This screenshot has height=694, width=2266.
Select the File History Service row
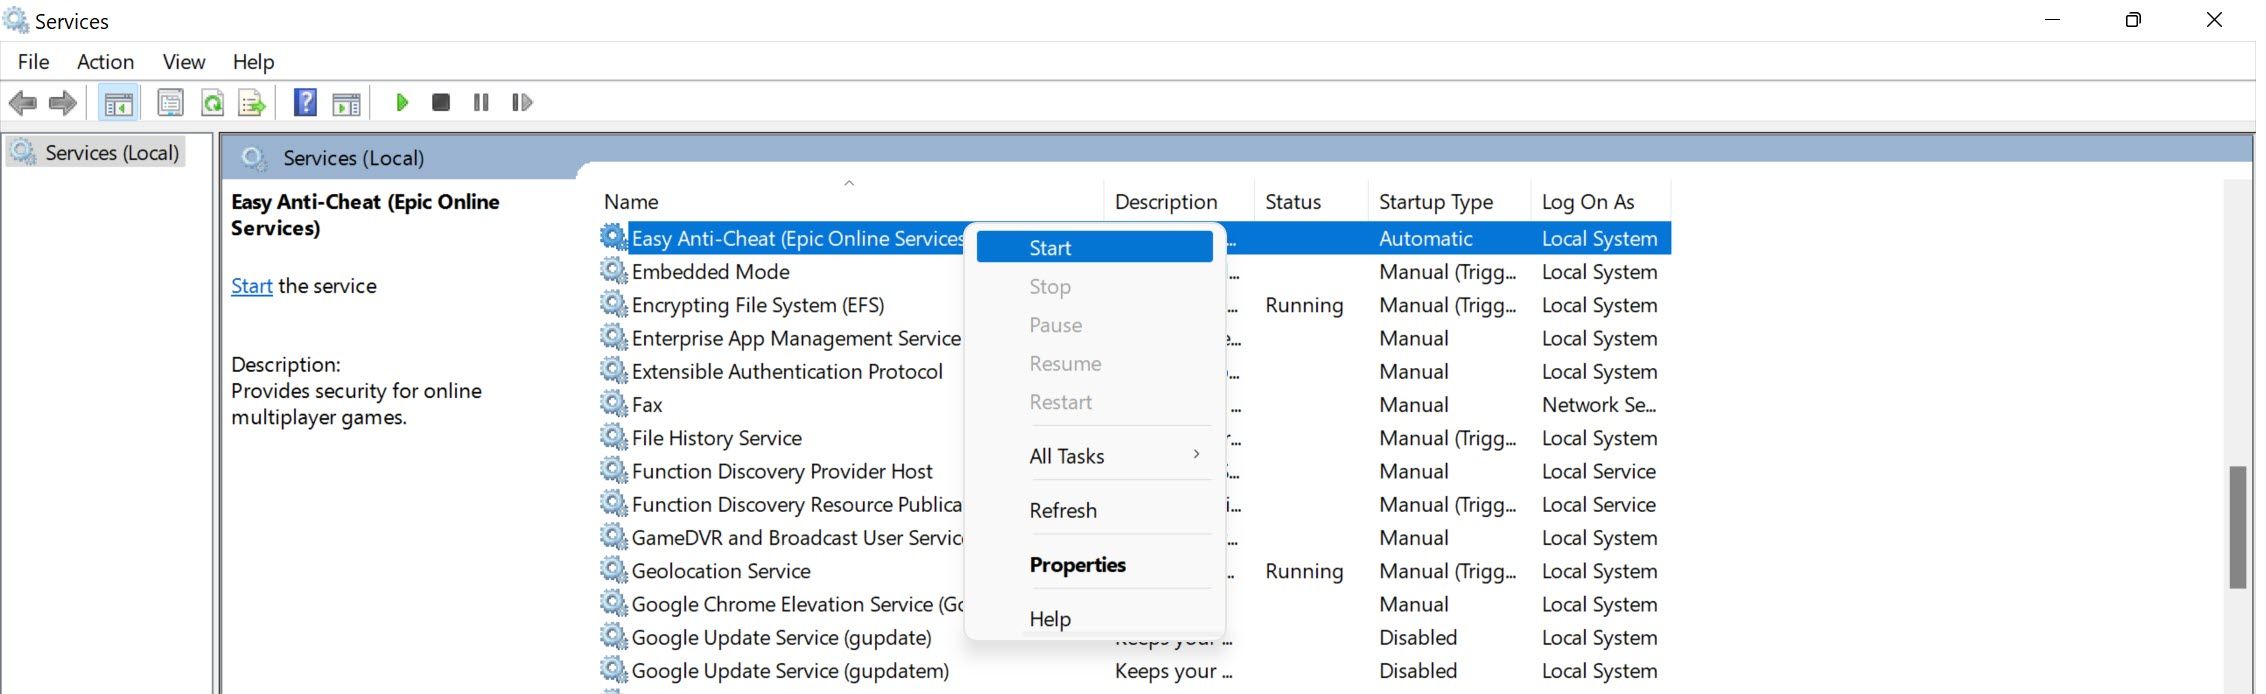point(716,437)
